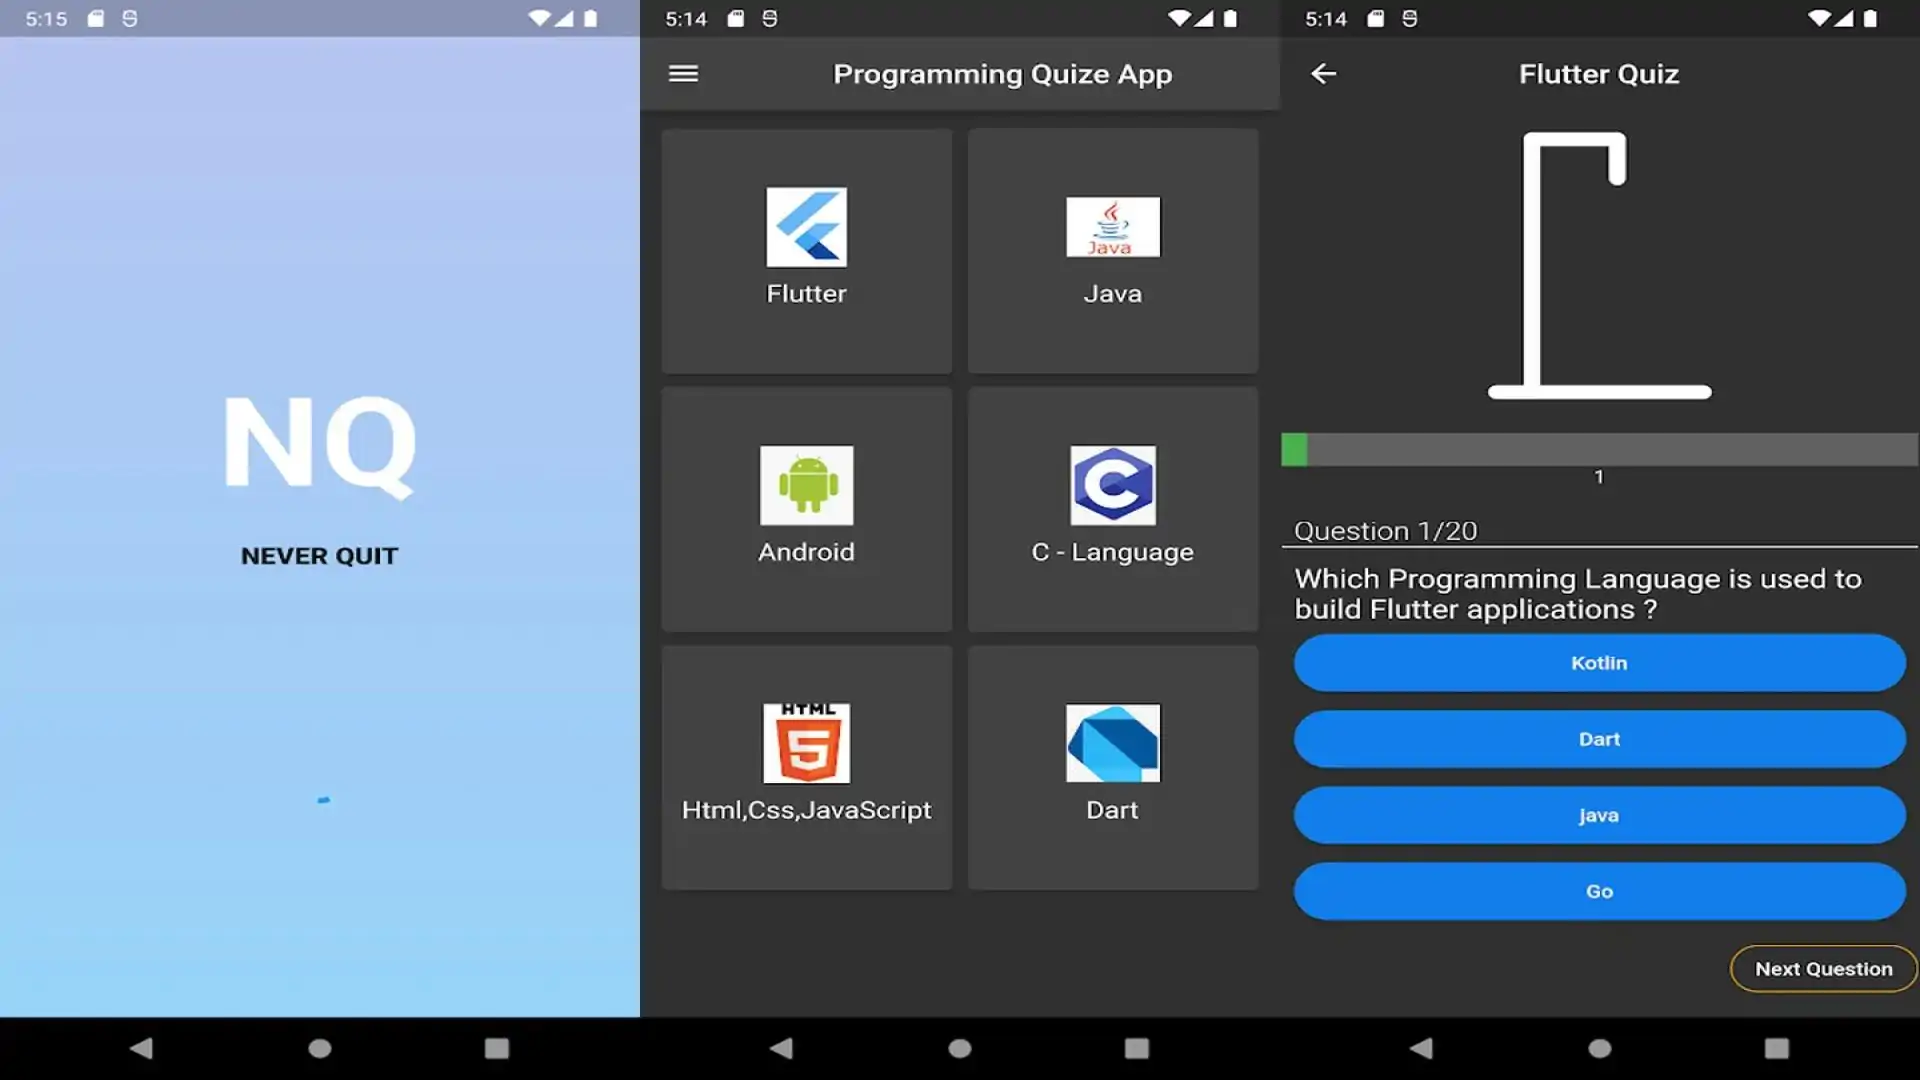
Task: Click the 'Flutter Quiz' header title
Action: coord(1599,74)
